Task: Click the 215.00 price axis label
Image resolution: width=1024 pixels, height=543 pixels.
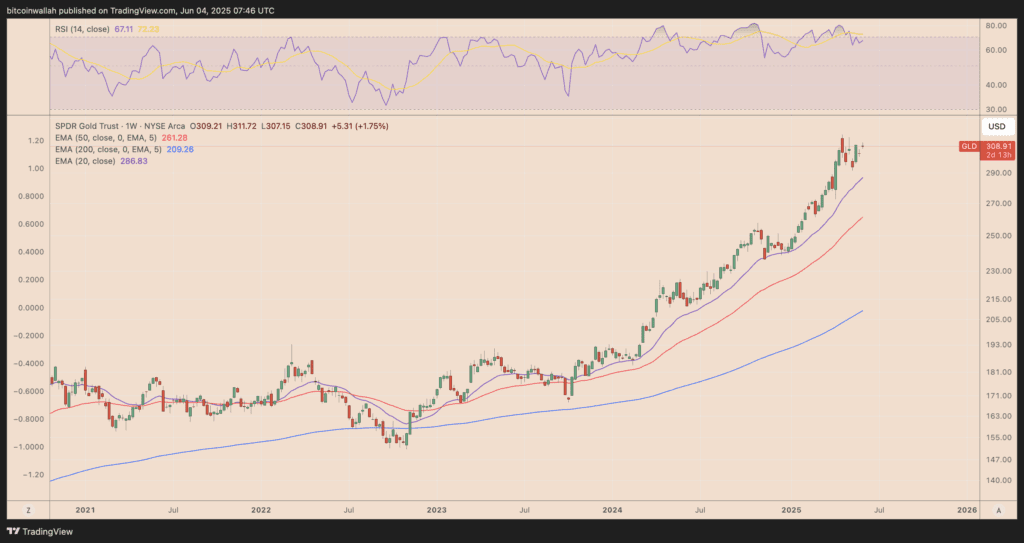Action: [999, 299]
